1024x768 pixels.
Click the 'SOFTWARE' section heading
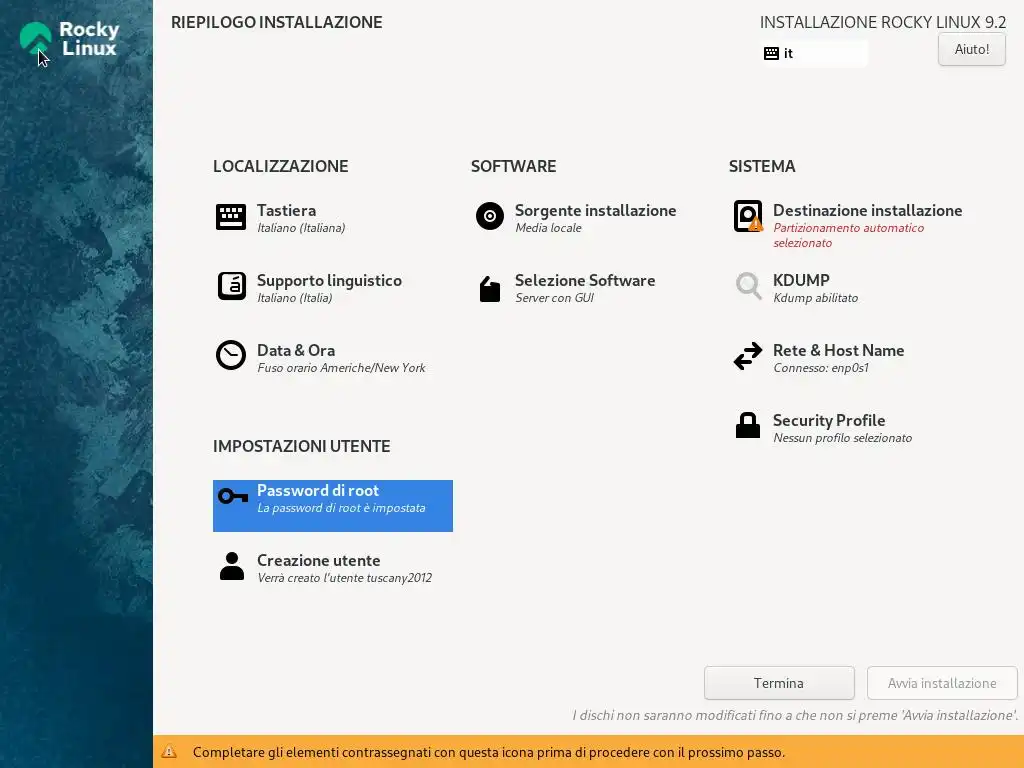[514, 167]
